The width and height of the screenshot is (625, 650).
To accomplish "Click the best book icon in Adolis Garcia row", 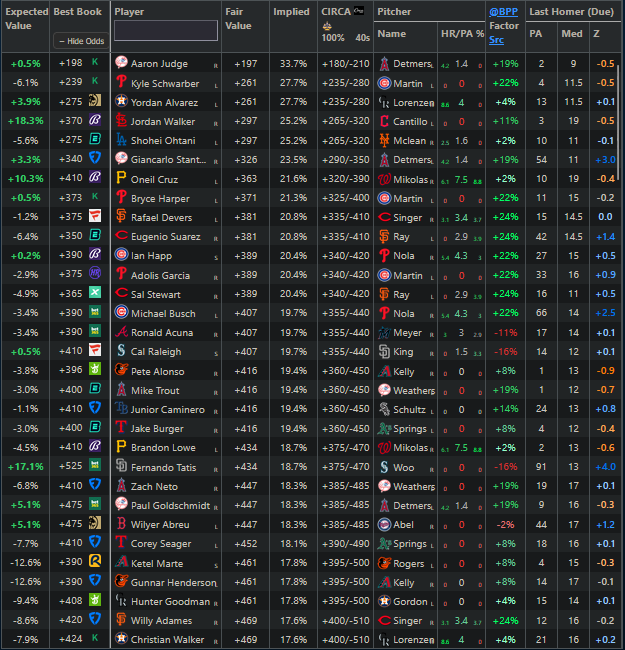I will point(95,273).
